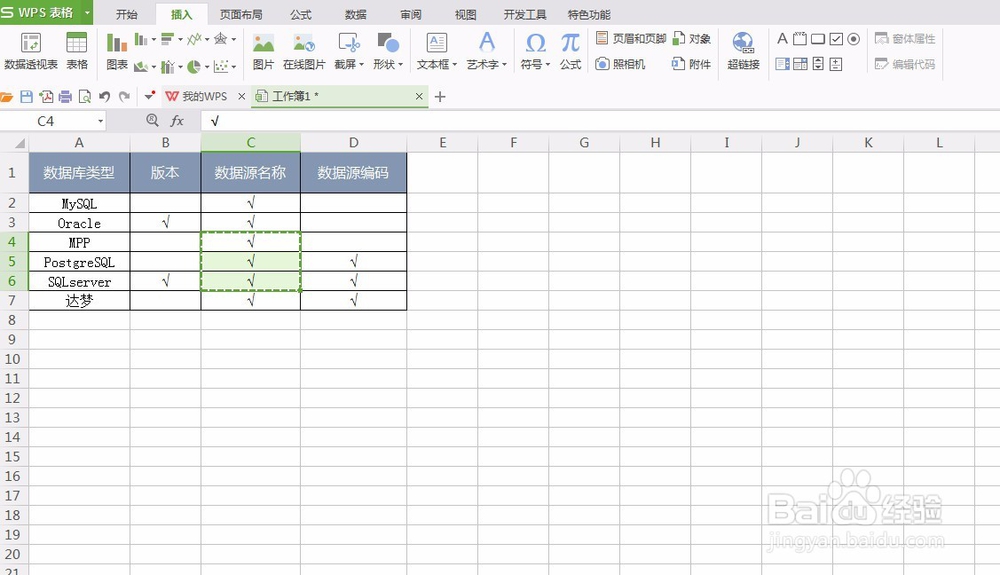Open the 数据 ribbon tab
Viewport: 1000px width, 575px height.
click(x=355, y=14)
